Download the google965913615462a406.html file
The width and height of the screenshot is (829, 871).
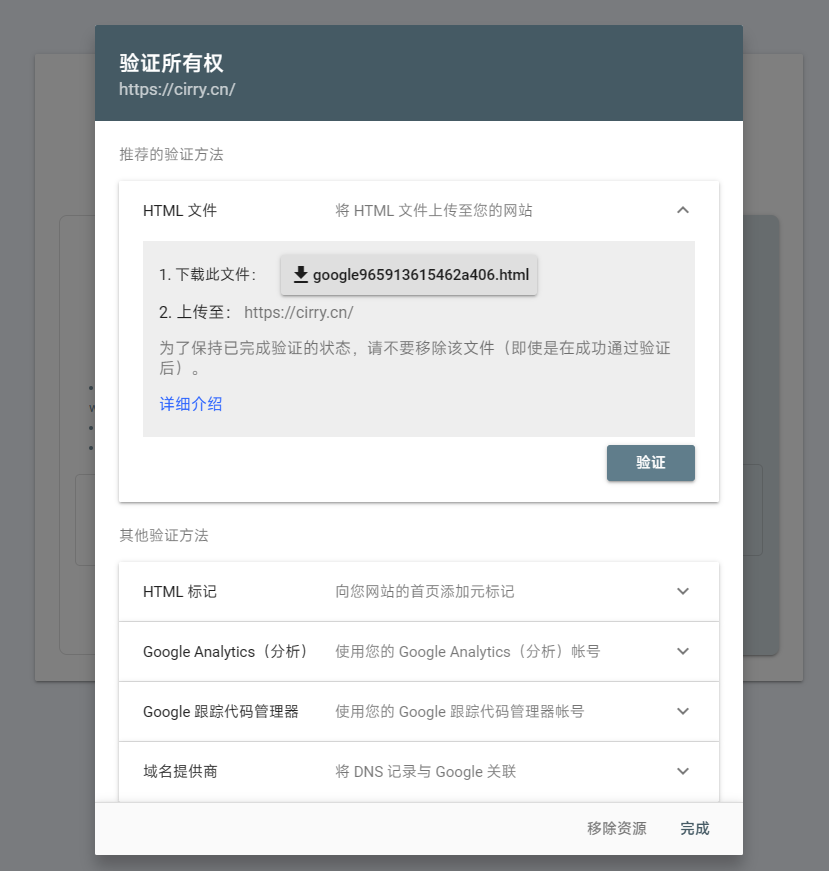pos(410,275)
